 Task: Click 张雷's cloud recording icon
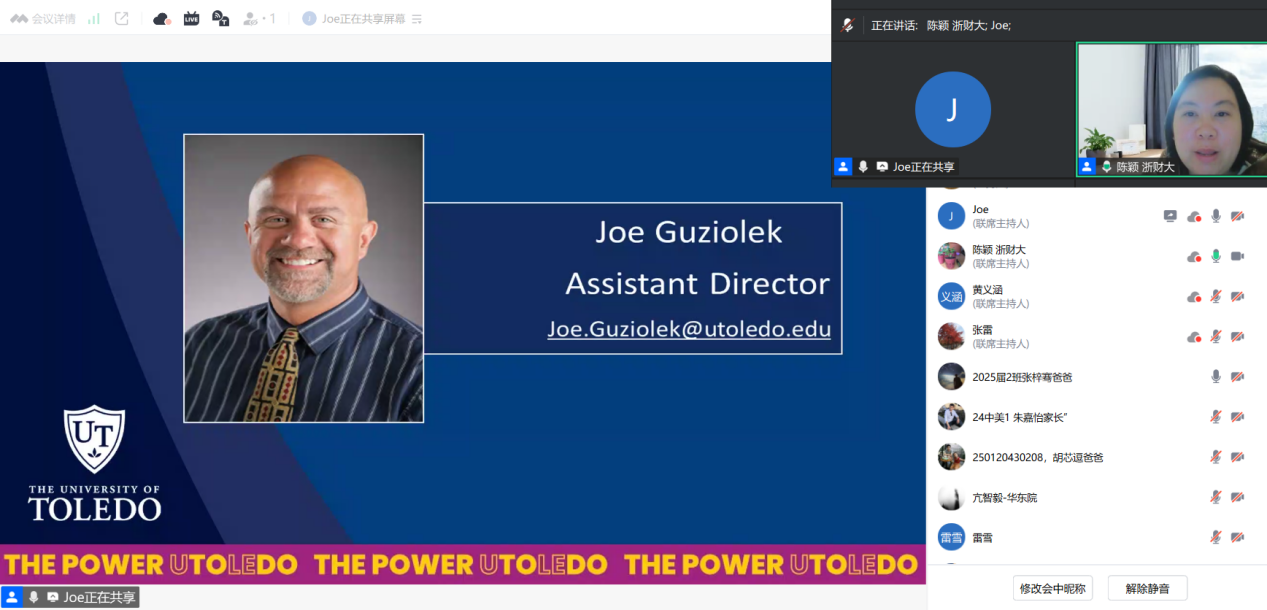click(x=1193, y=337)
